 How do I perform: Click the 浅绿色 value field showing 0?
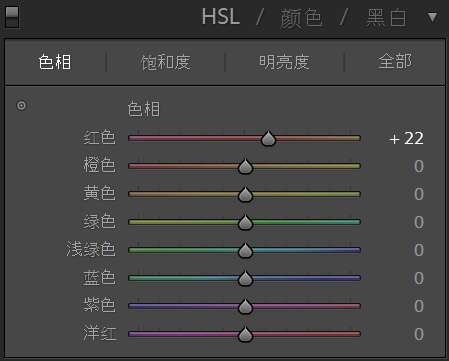pyautogui.click(x=419, y=250)
